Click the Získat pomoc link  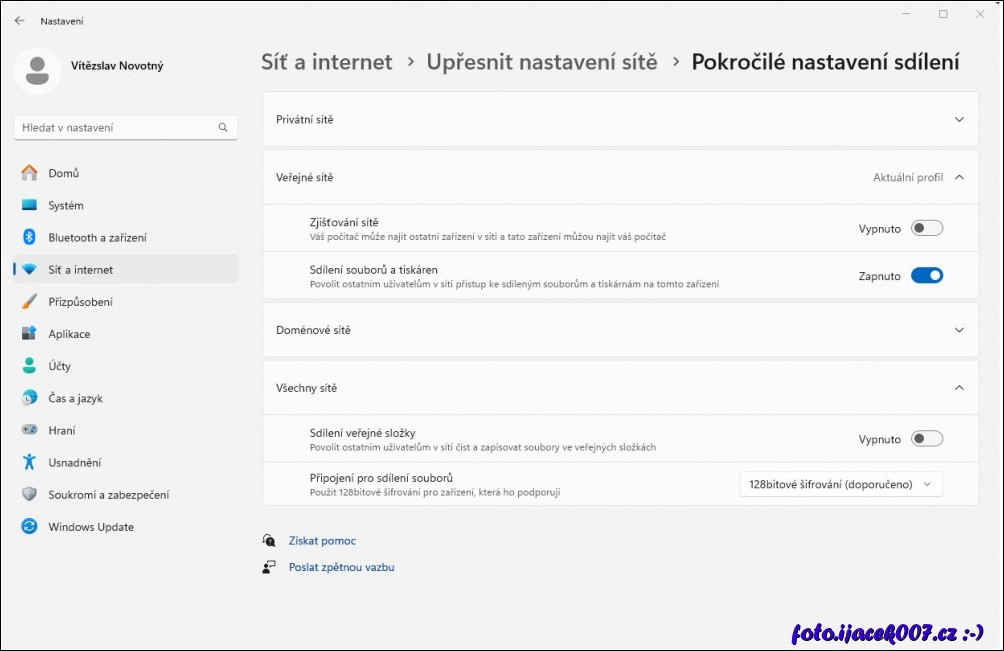322,540
